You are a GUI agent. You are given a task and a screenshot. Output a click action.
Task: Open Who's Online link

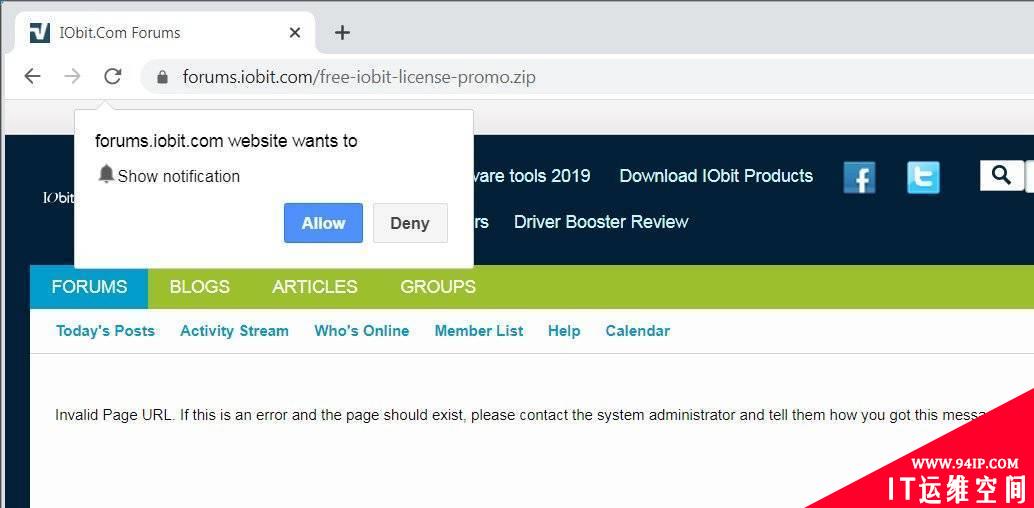click(362, 331)
